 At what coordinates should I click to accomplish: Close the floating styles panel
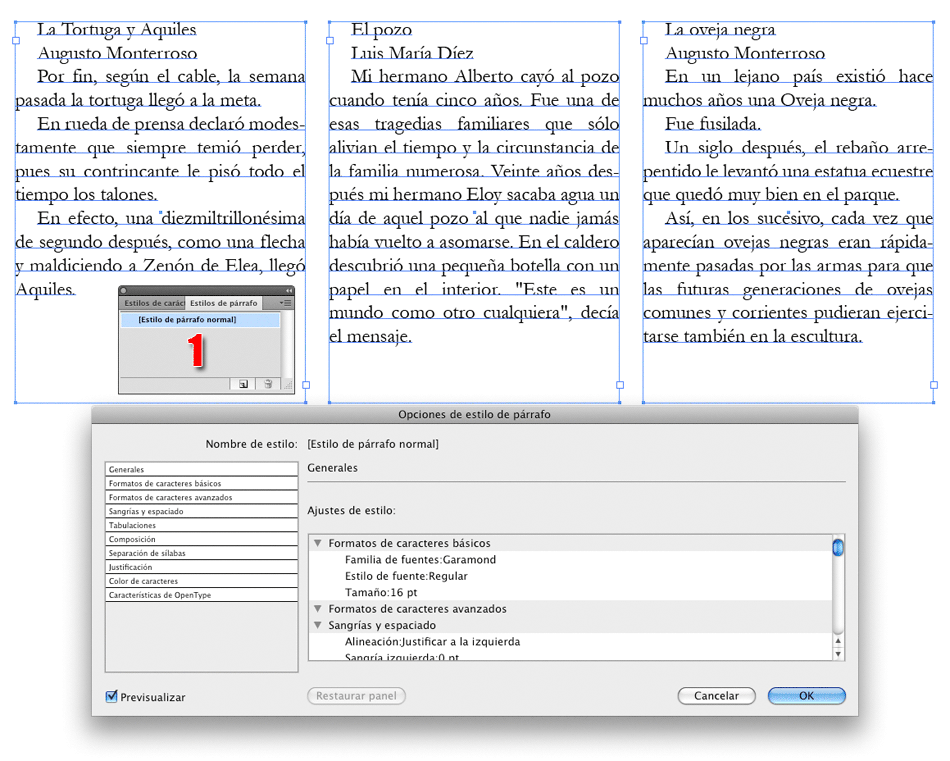pos(124,291)
